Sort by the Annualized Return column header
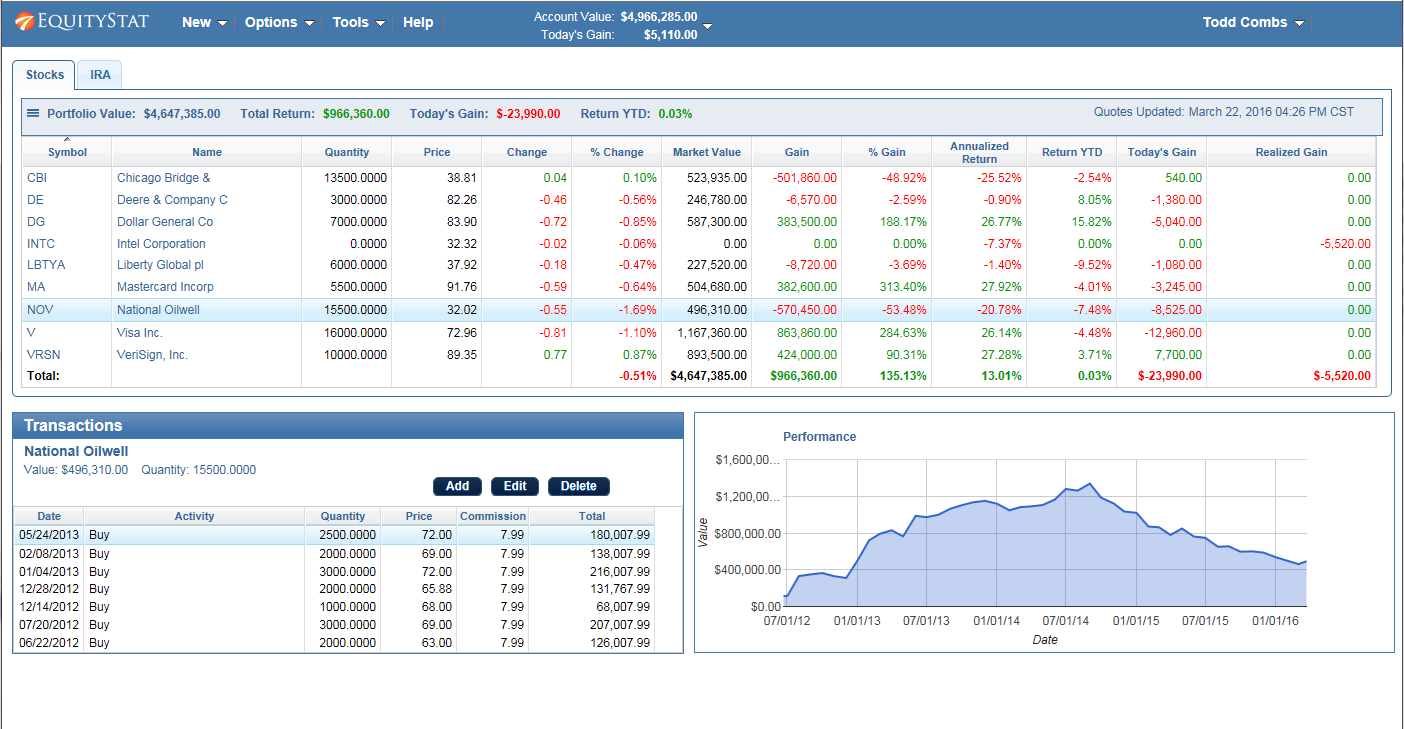 click(979, 152)
